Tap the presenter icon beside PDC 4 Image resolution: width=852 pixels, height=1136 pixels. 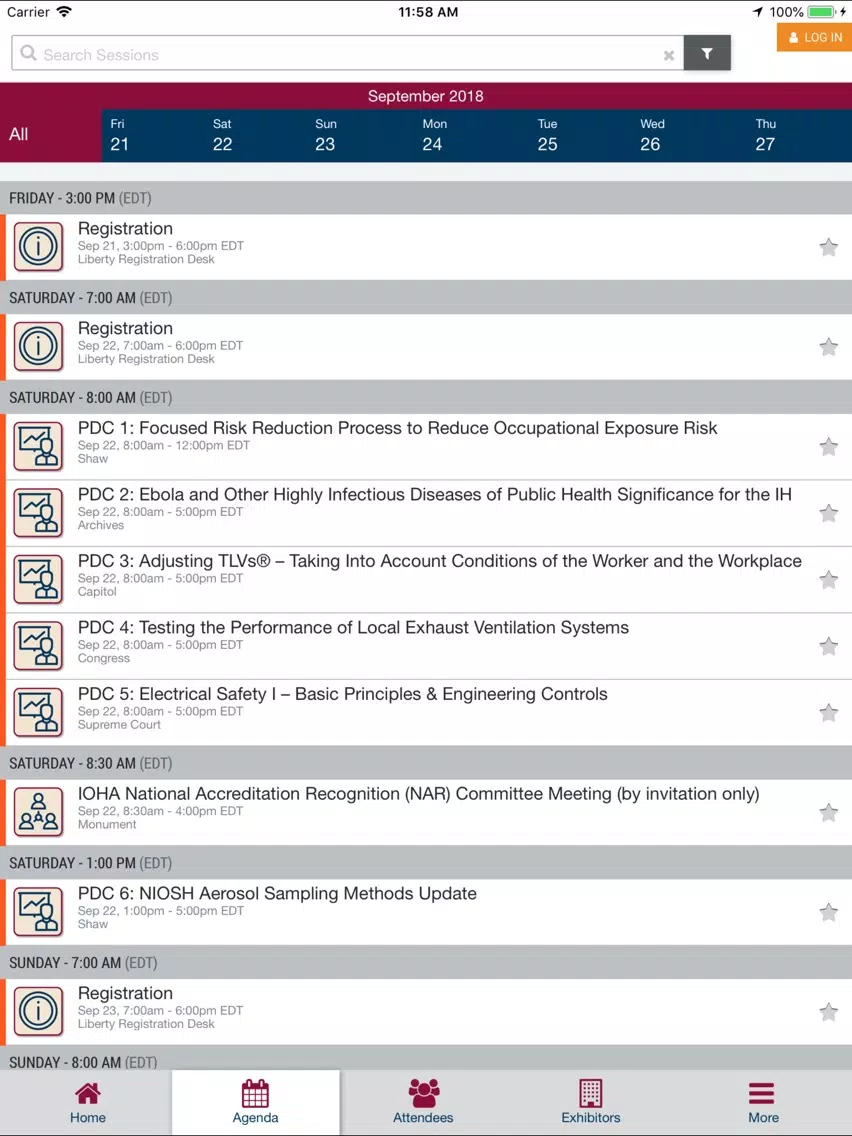[x=38, y=646]
